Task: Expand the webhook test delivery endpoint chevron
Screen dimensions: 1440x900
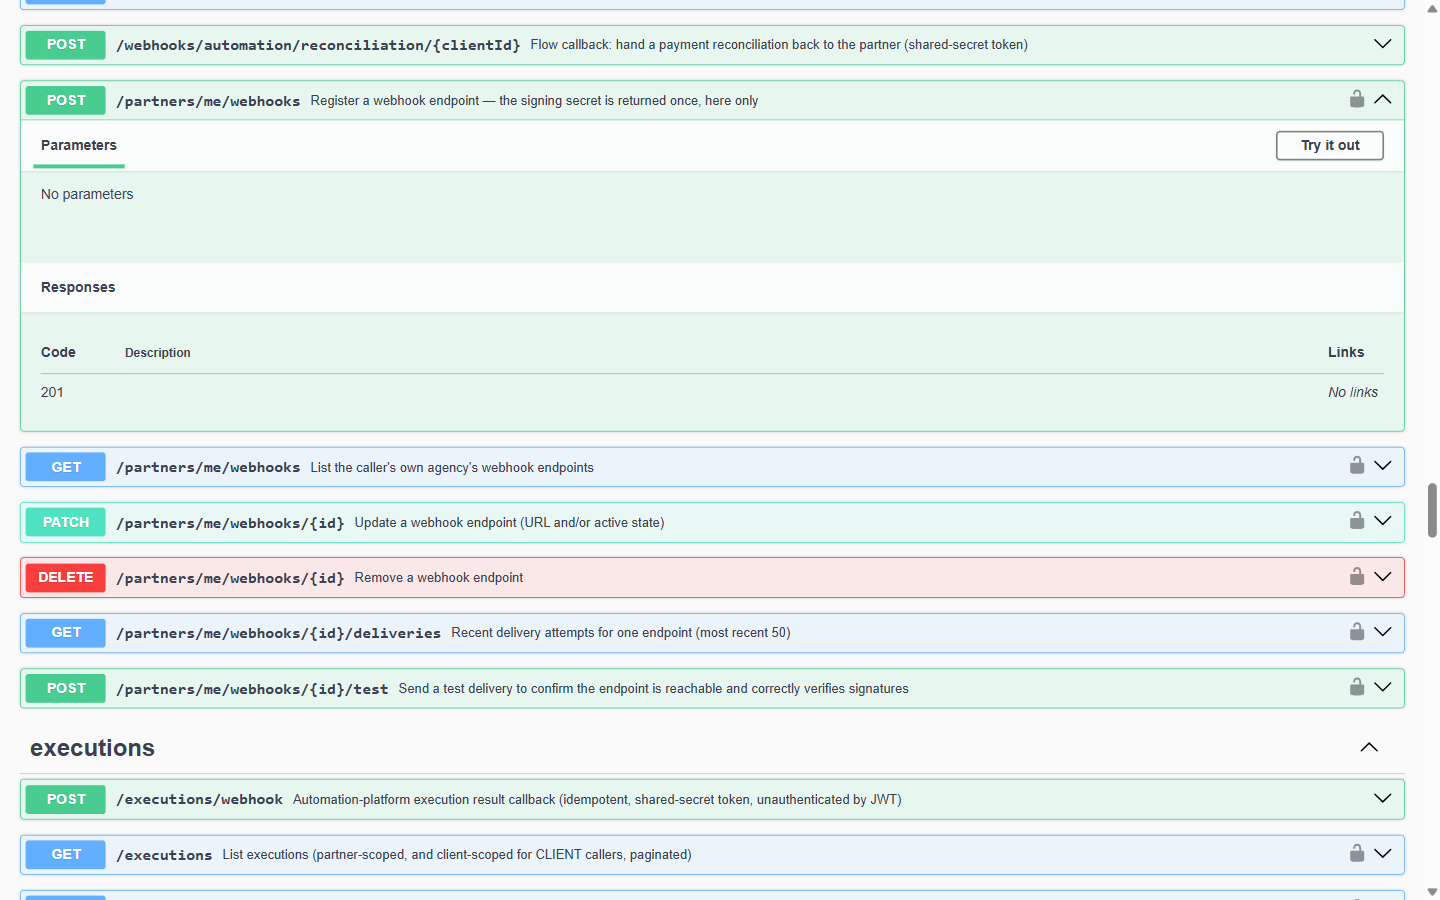Action: 1383,687
